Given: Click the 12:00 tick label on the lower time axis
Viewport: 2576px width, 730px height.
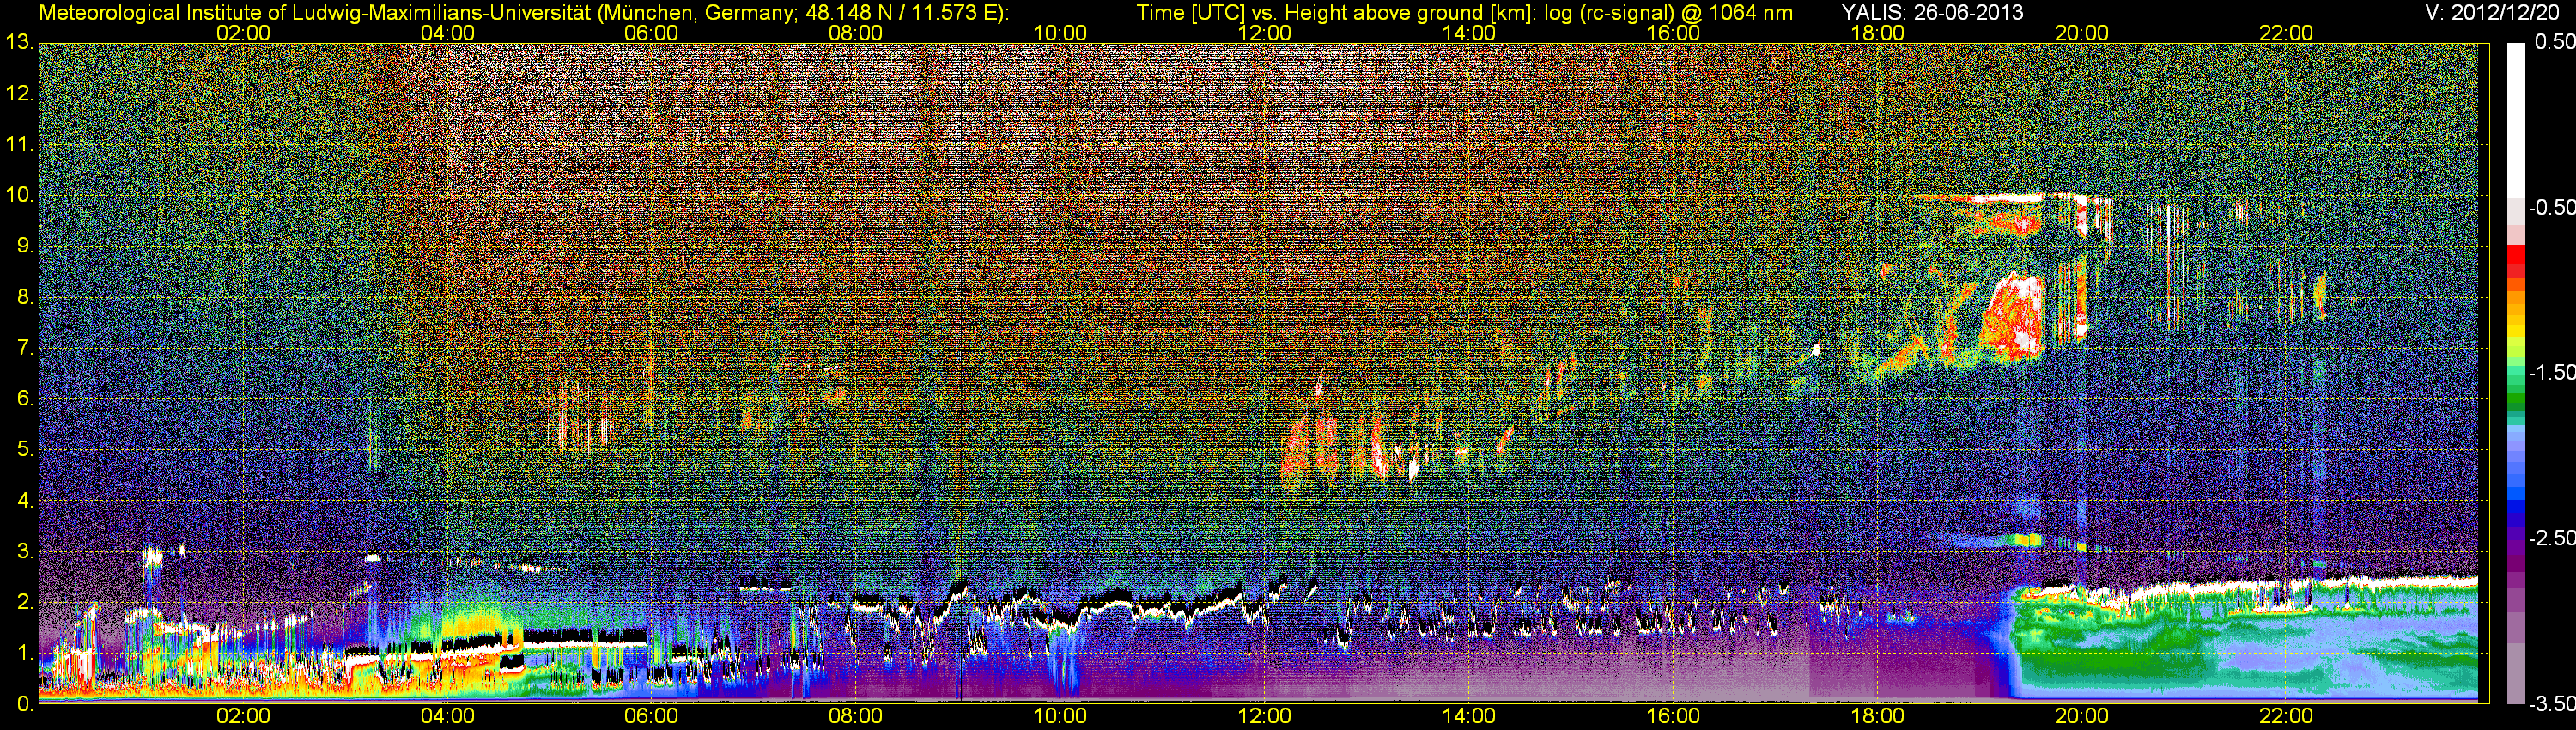Looking at the screenshot, I should tap(1264, 716).
